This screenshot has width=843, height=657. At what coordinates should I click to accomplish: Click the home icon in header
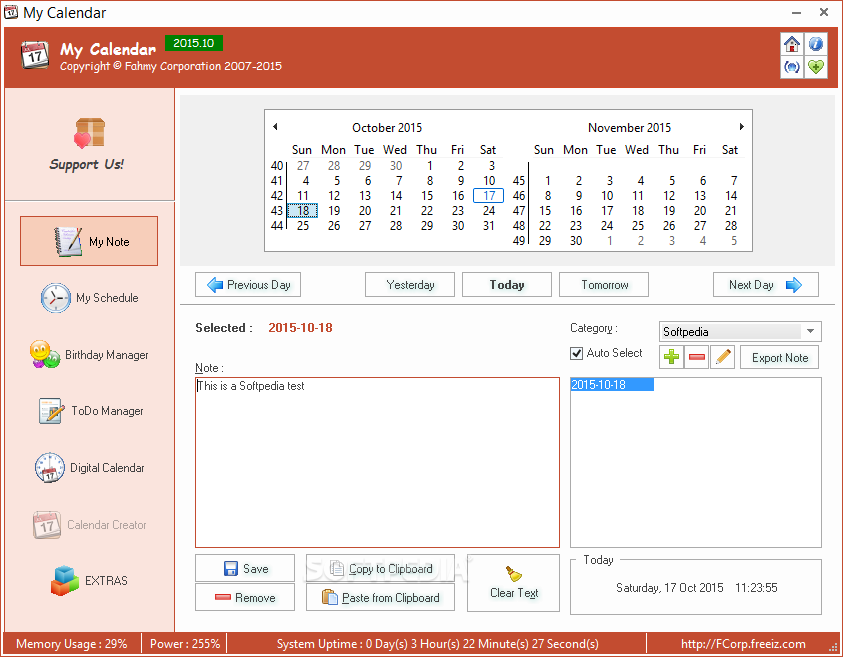pos(791,44)
